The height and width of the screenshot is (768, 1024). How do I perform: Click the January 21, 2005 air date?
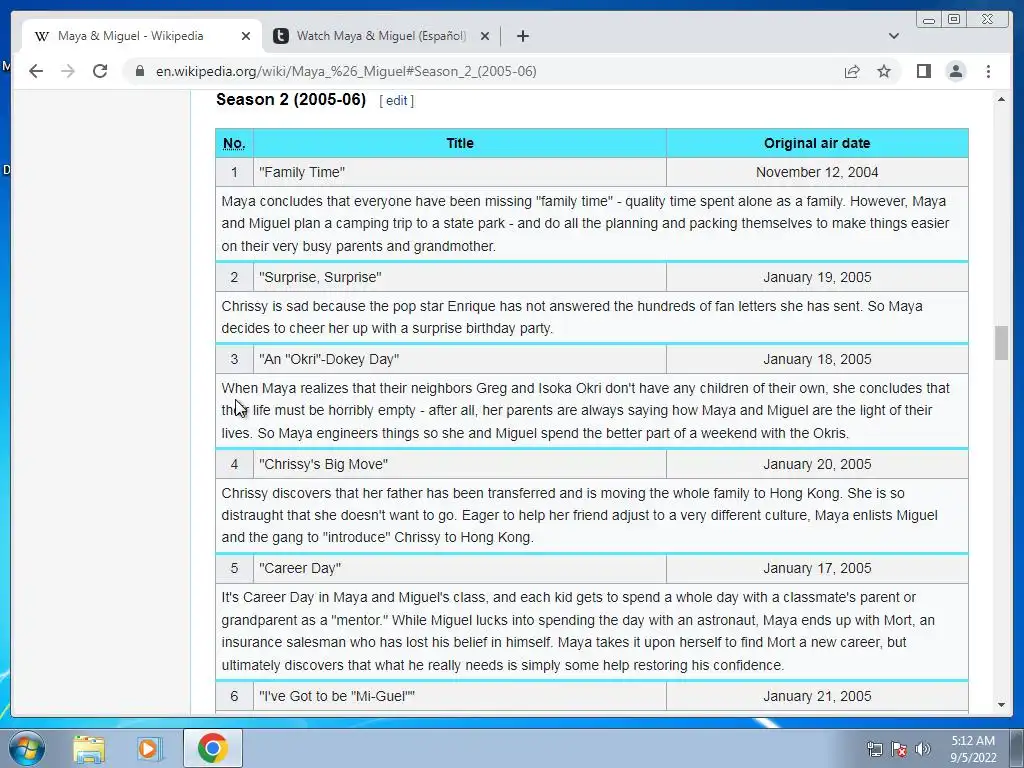point(817,696)
